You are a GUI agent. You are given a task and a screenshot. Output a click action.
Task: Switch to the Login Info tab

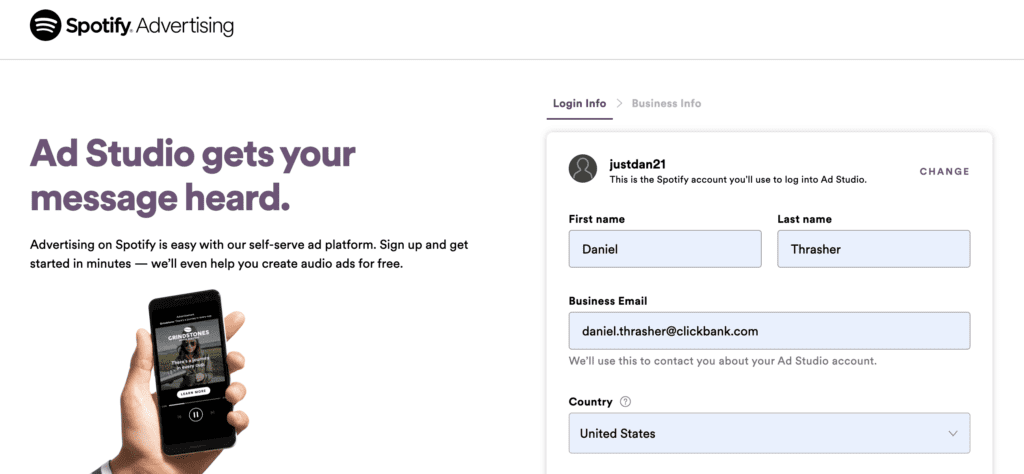579,103
